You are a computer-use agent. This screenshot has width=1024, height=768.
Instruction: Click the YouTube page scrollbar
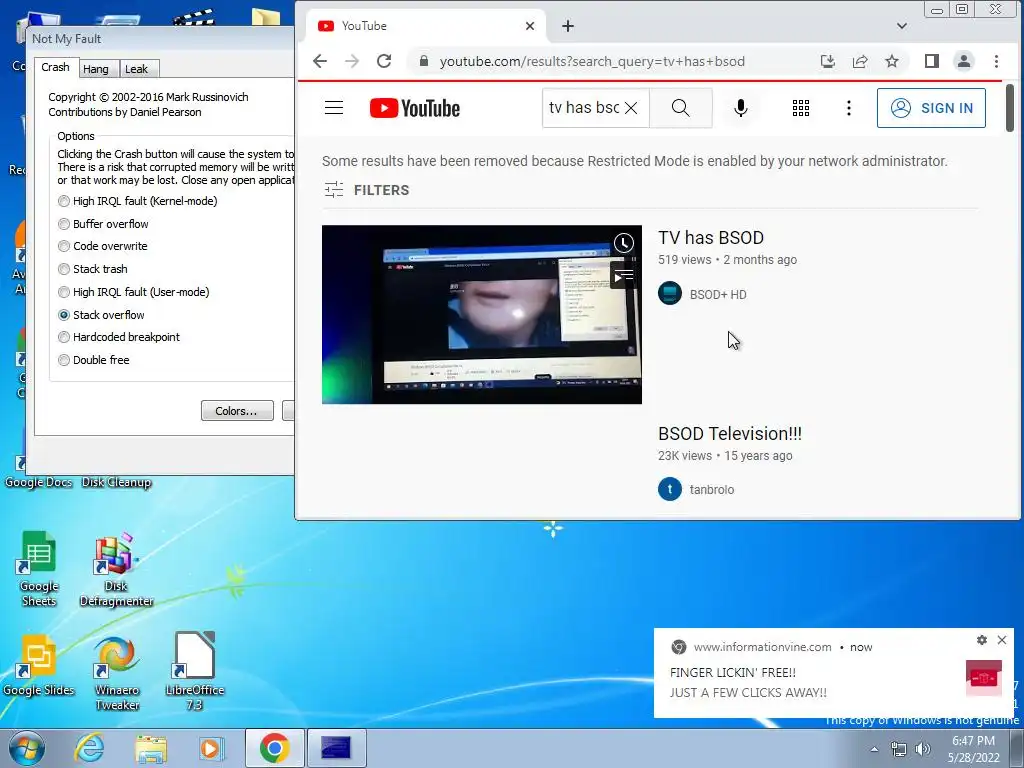click(x=1009, y=108)
